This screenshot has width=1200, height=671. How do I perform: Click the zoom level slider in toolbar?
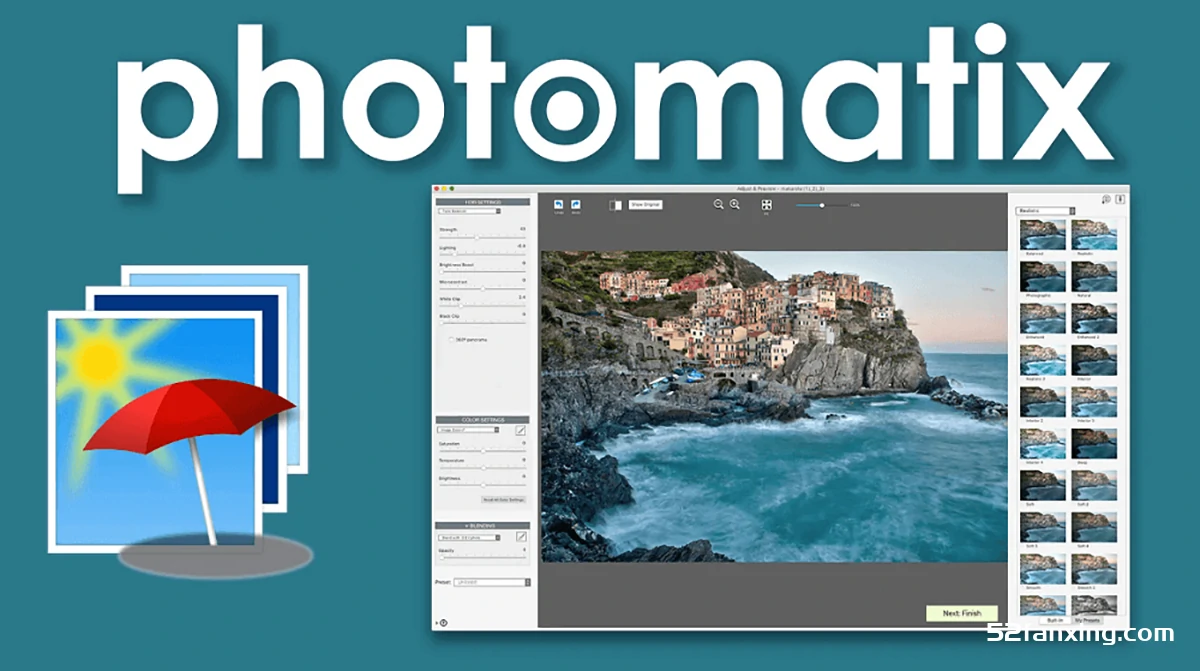click(x=822, y=205)
